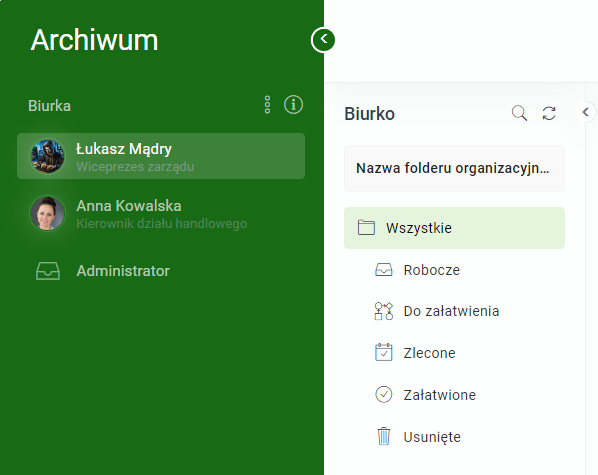Viewport: 598px width, 475px height.
Task: Click the Archiwum heading
Action: (x=94, y=40)
